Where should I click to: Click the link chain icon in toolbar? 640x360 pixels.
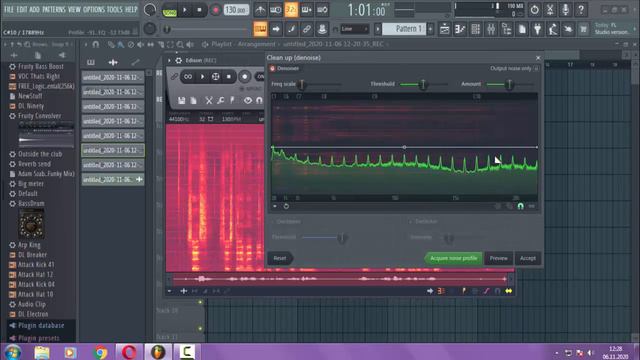307,29
